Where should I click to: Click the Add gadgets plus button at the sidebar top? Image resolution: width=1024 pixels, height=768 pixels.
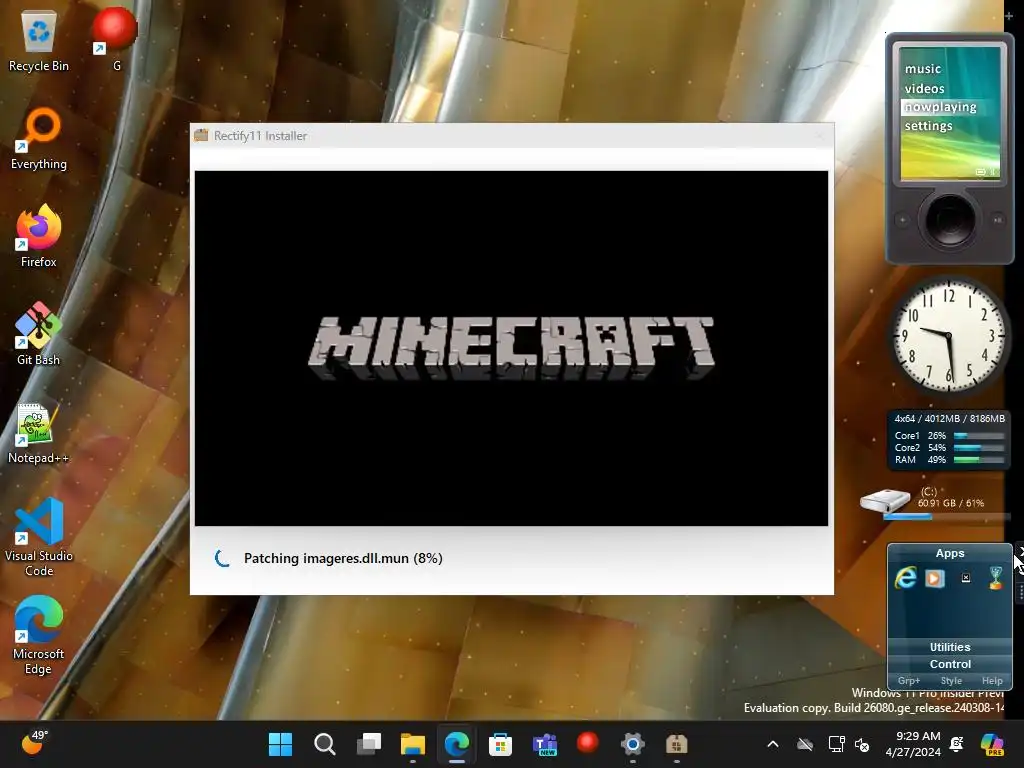point(1008,16)
